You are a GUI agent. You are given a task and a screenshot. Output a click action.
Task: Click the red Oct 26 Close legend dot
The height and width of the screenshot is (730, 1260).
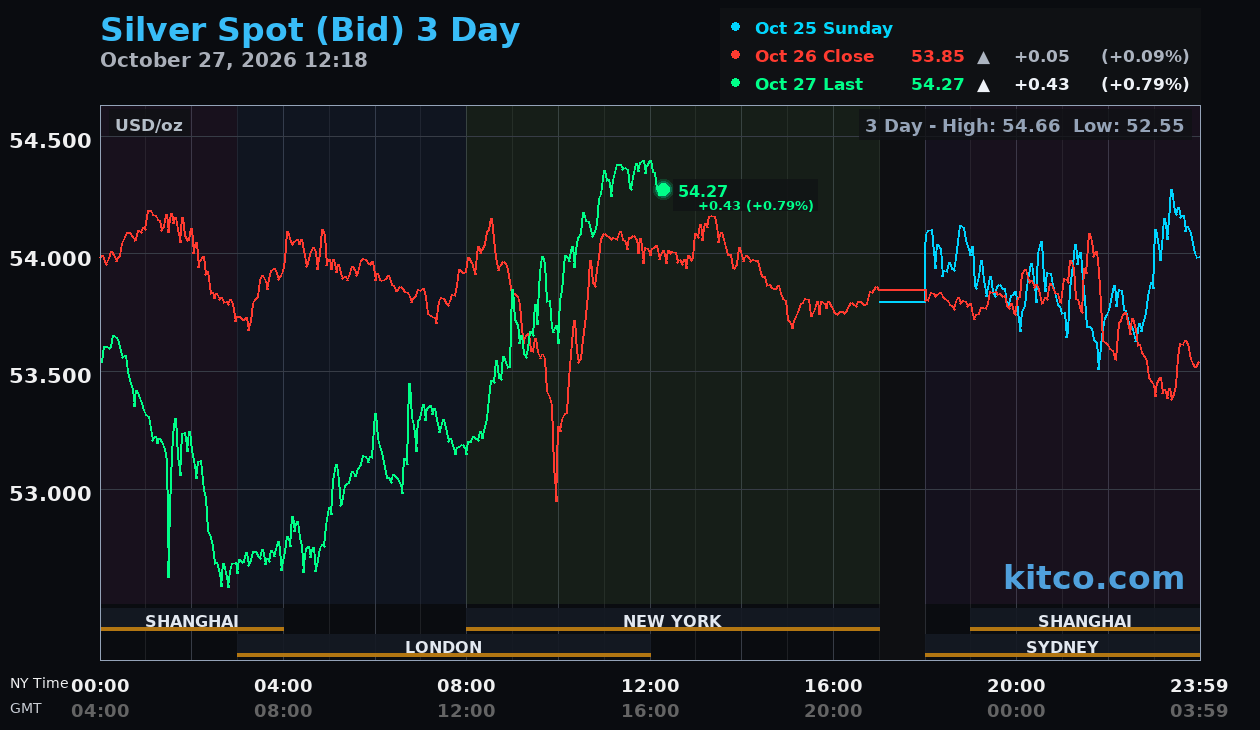tap(736, 55)
